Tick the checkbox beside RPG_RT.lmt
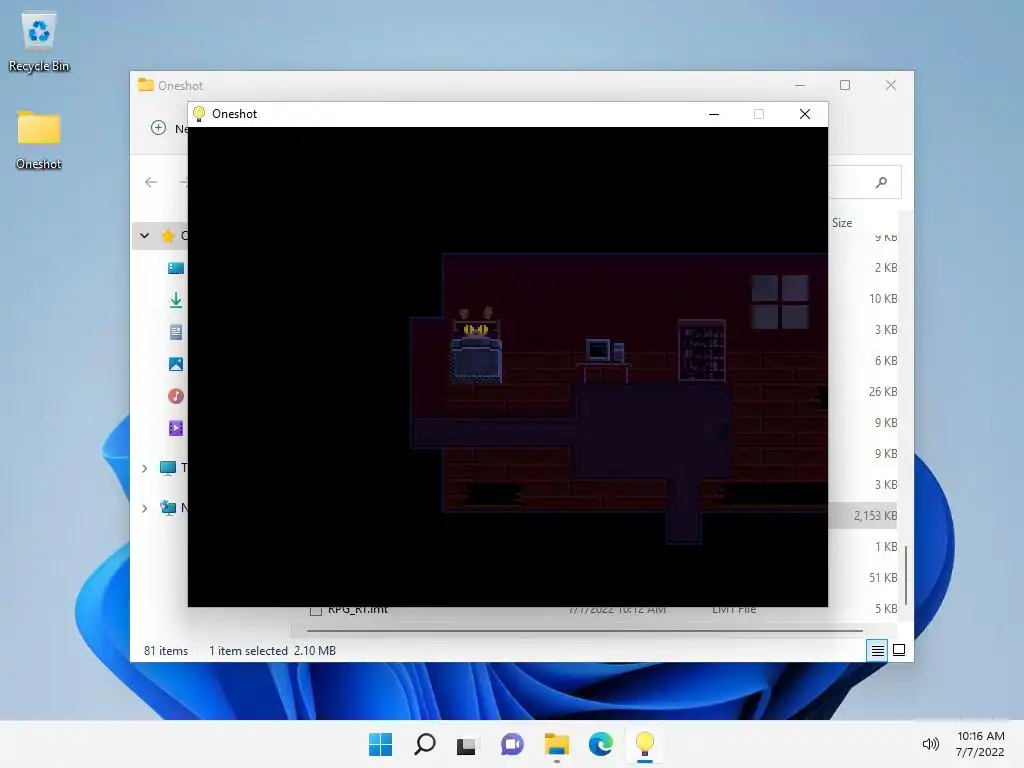The height and width of the screenshot is (768, 1024). point(316,611)
